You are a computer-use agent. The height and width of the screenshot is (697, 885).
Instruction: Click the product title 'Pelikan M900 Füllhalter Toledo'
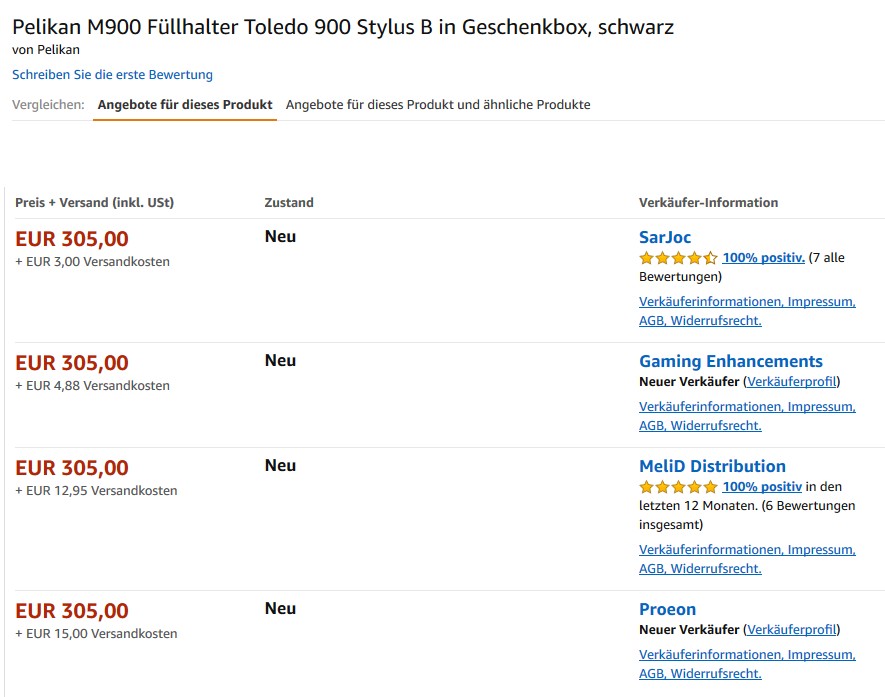(x=343, y=27)
